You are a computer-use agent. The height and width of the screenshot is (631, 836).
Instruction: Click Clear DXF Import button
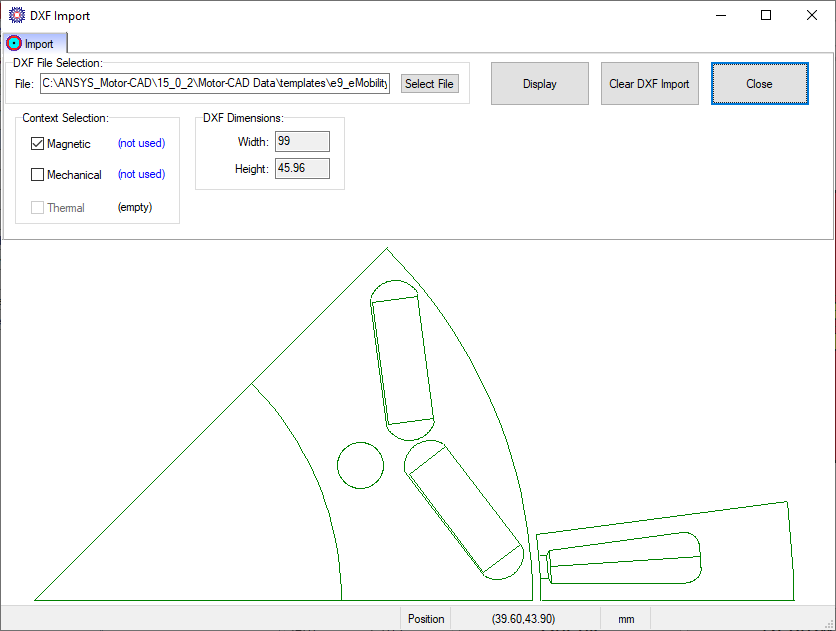pyautogui.click(x=649, y=84)
